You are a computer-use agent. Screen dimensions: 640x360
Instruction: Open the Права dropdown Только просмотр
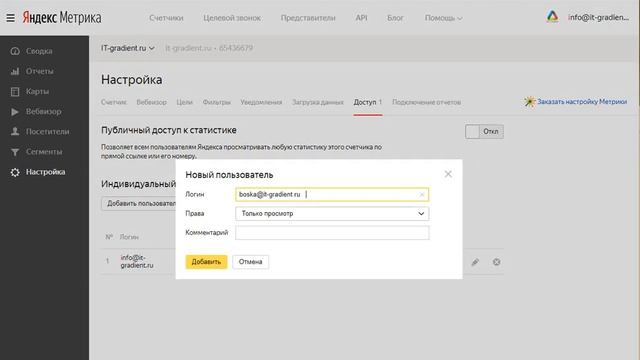[332, 213]
